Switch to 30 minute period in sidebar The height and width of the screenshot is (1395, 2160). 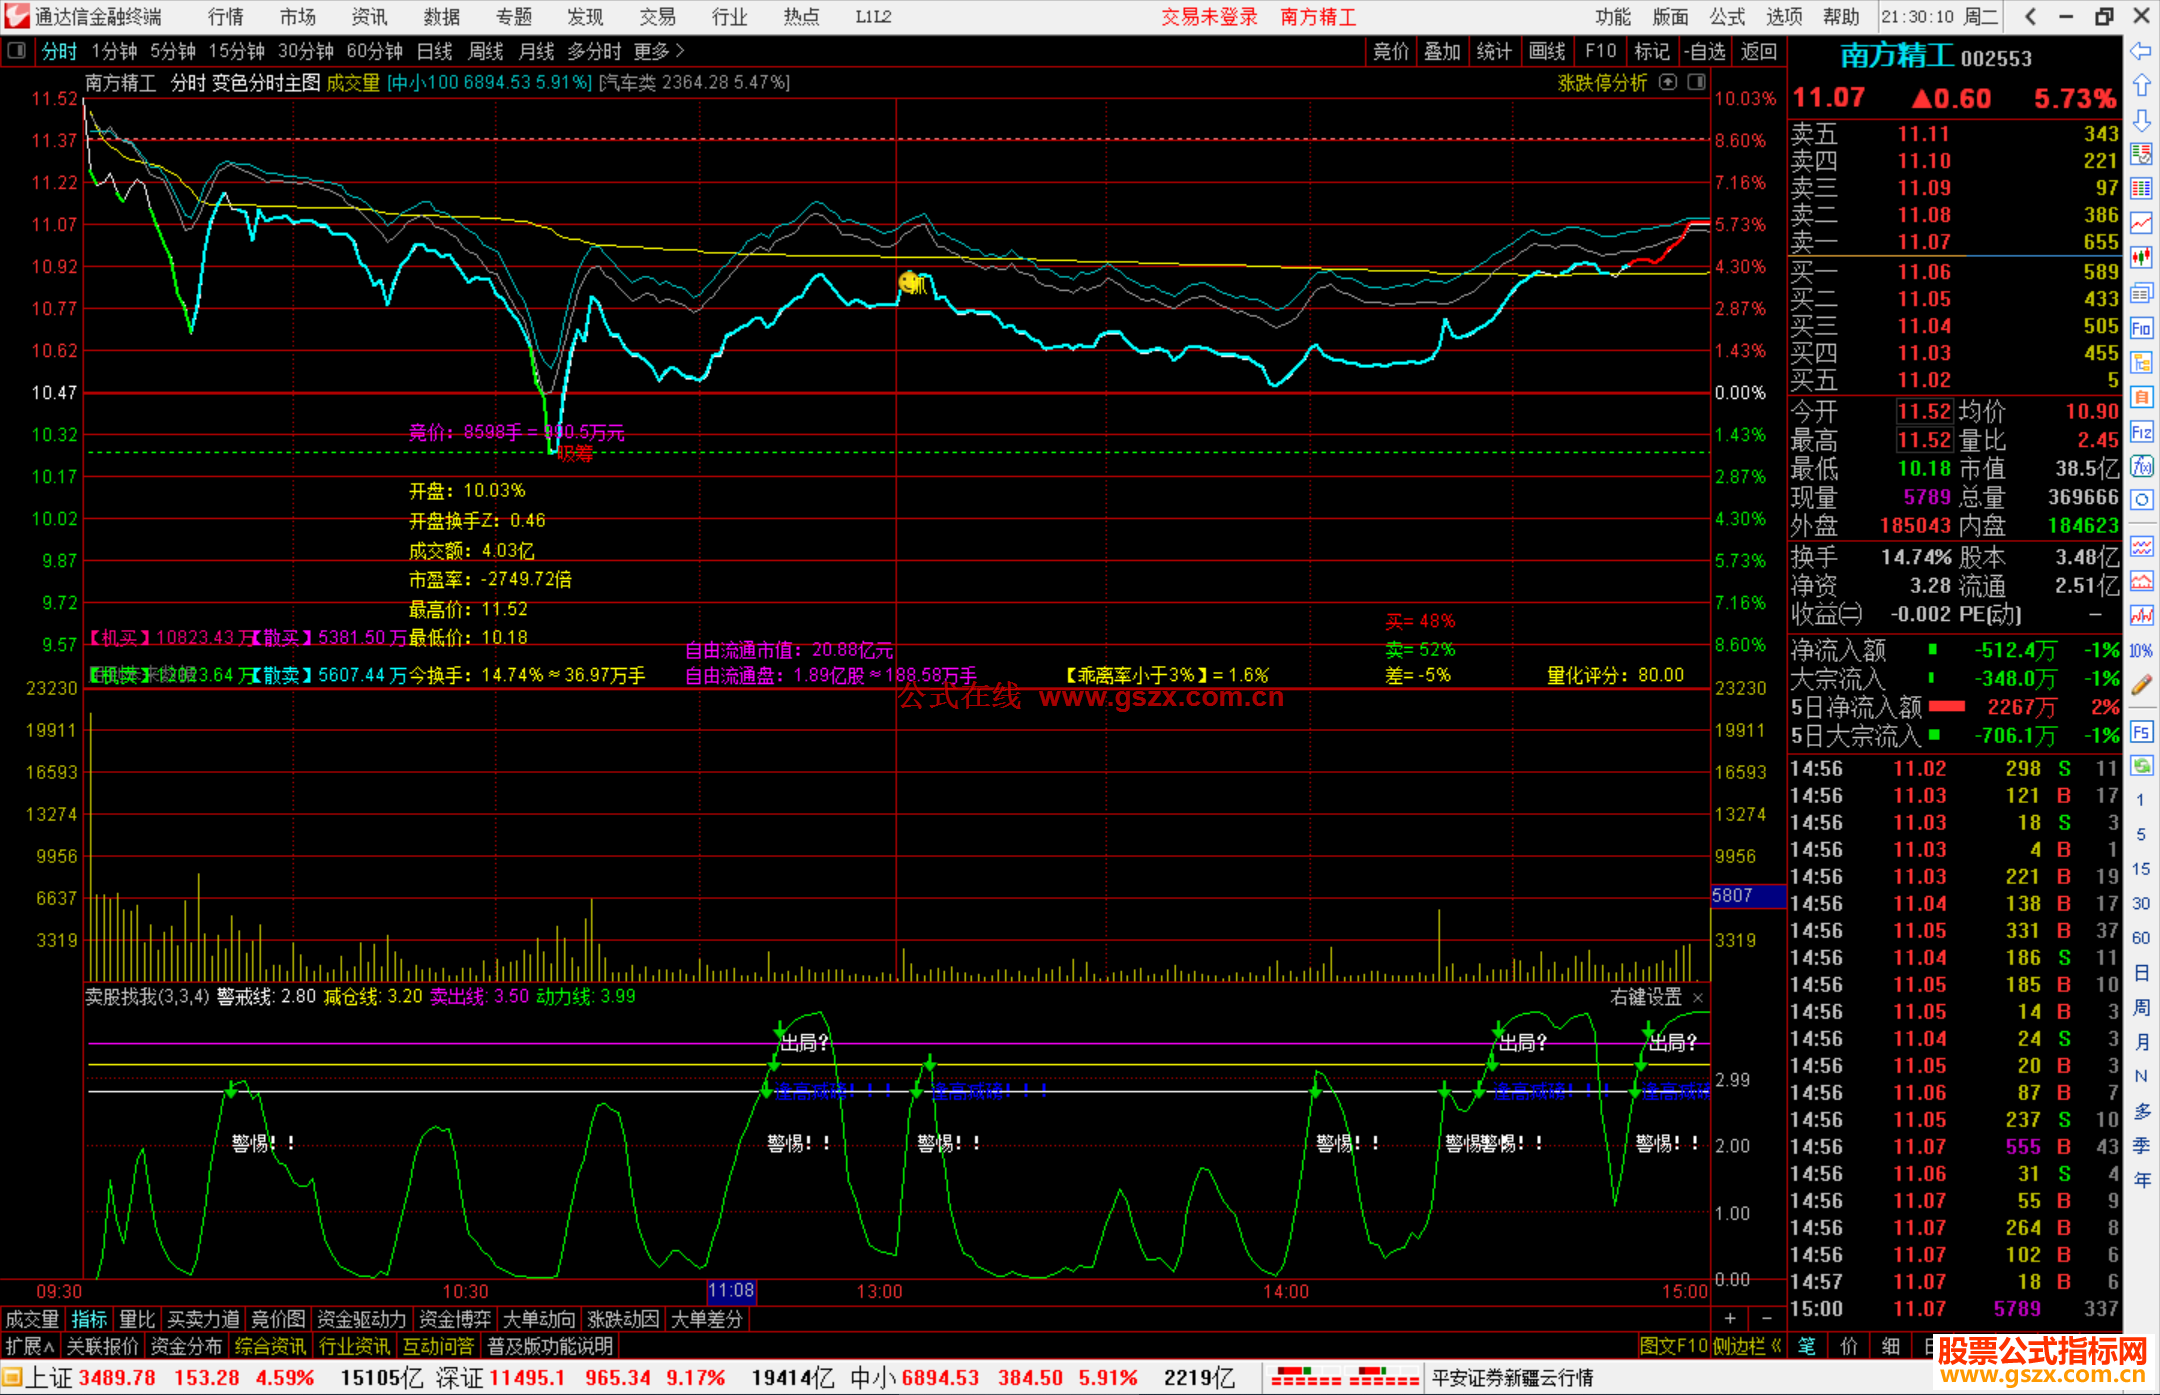(2141, 903)
